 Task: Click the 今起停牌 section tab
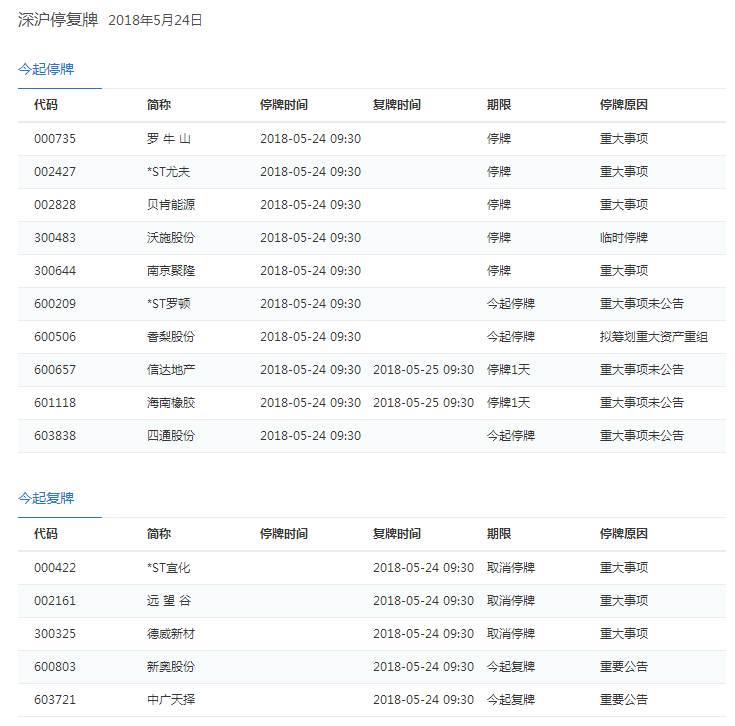pos(46,69)
